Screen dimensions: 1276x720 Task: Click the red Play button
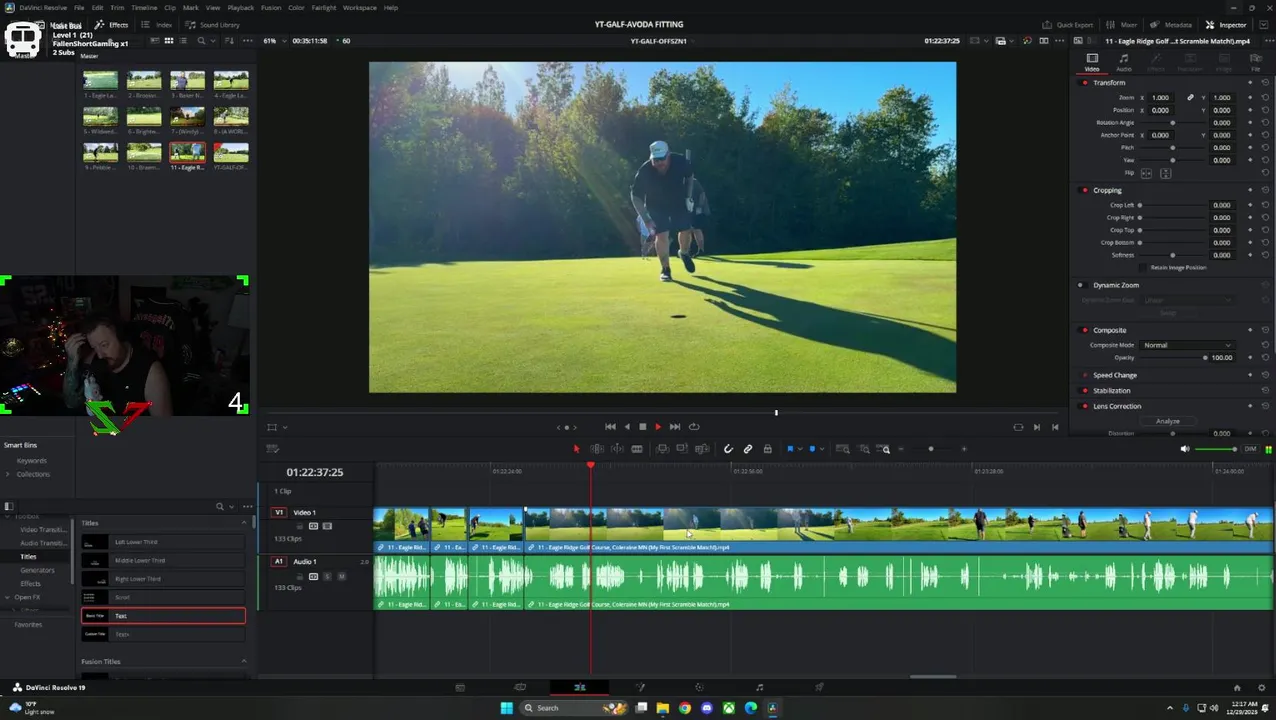pyautogui.click(x=658, y=427)
